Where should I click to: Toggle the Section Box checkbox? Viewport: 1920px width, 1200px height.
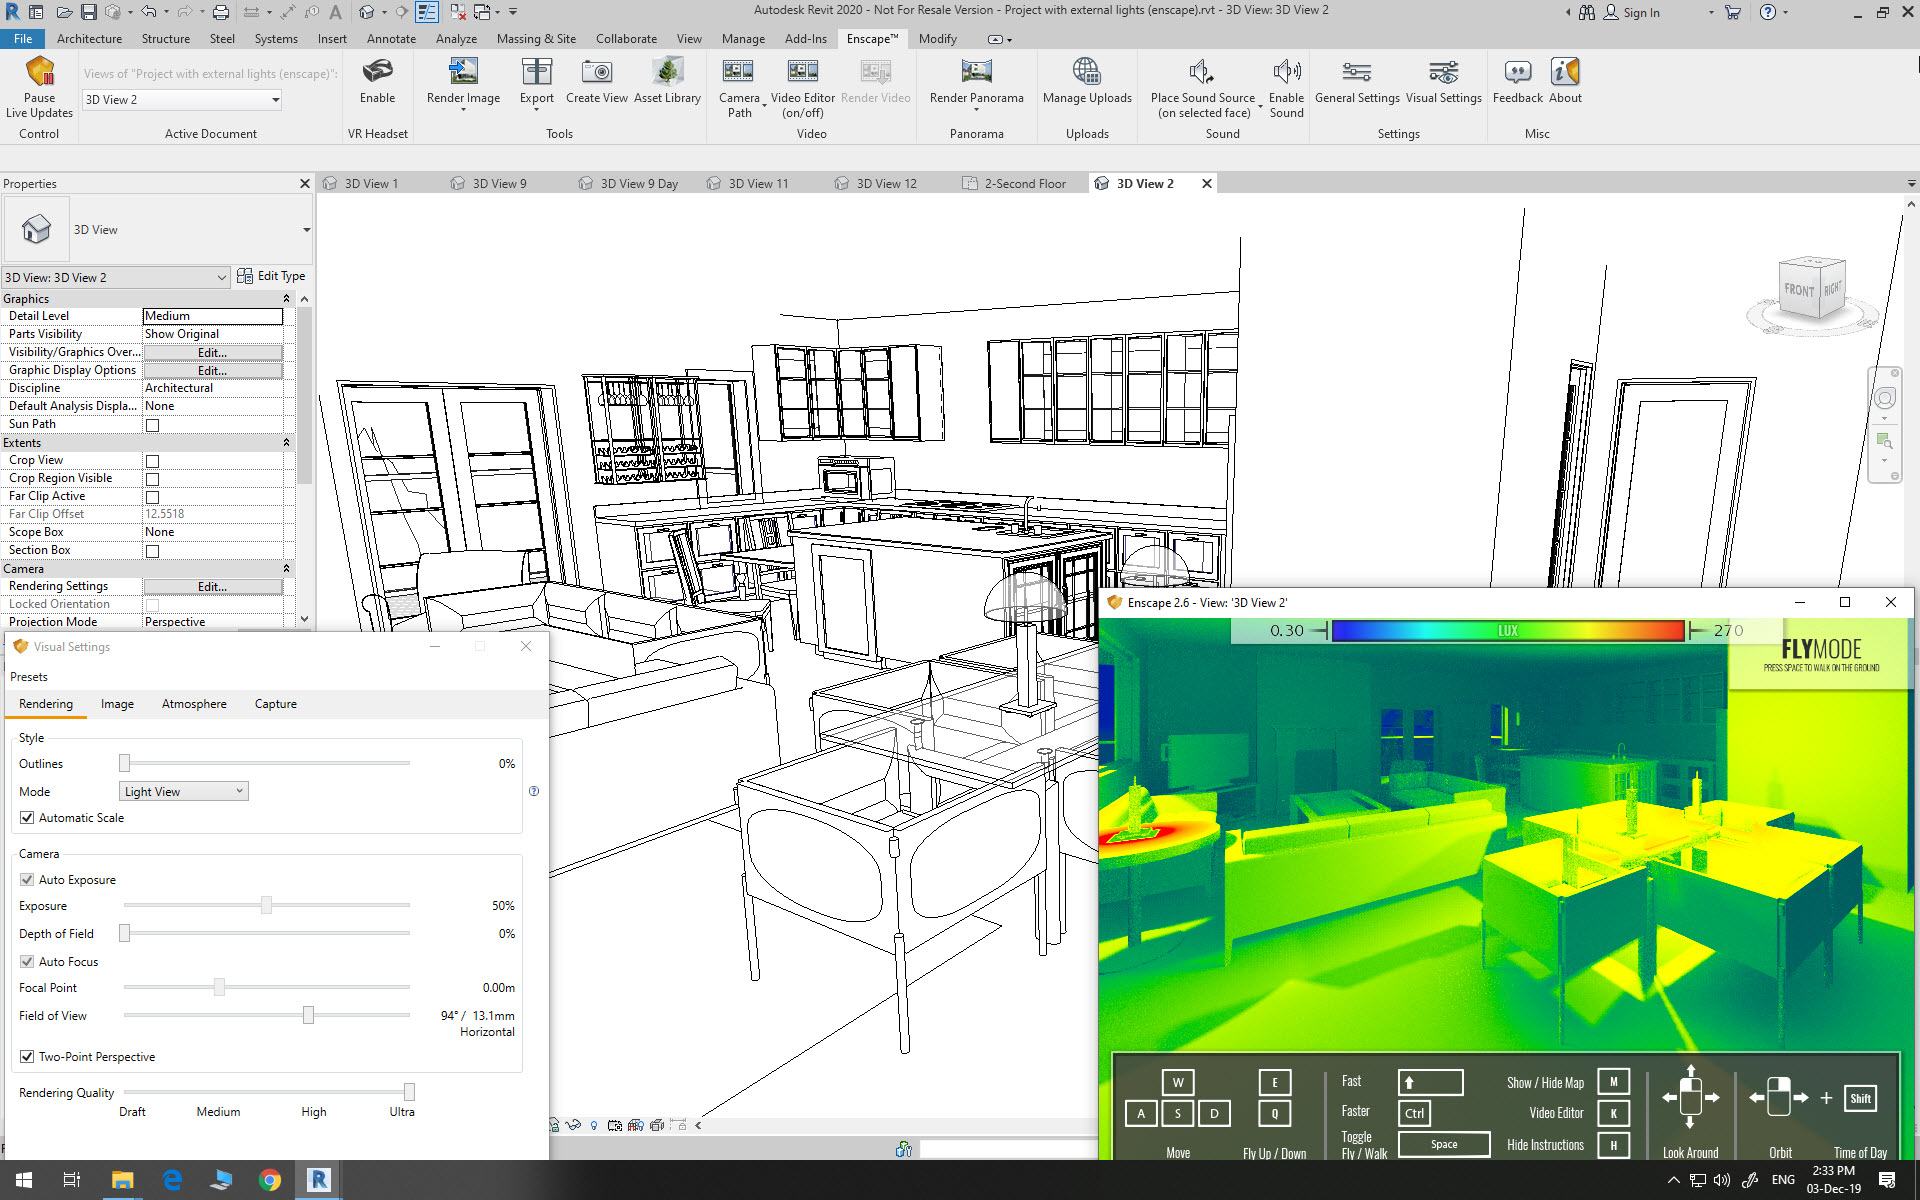153,551
